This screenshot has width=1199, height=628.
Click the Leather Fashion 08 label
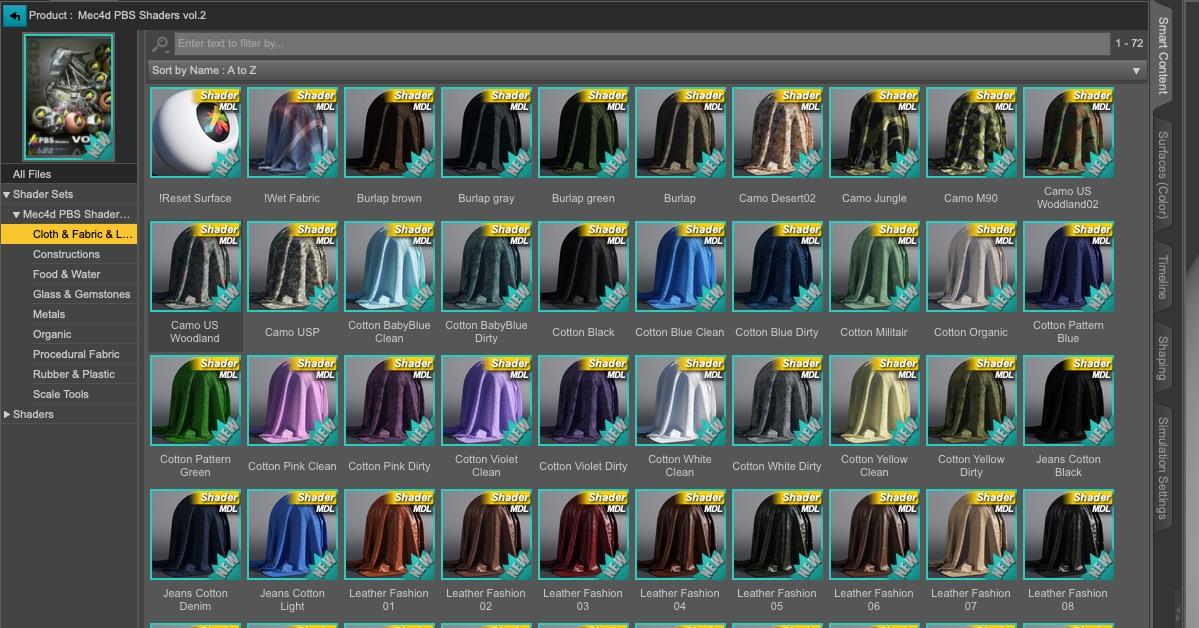[1068, 600]
